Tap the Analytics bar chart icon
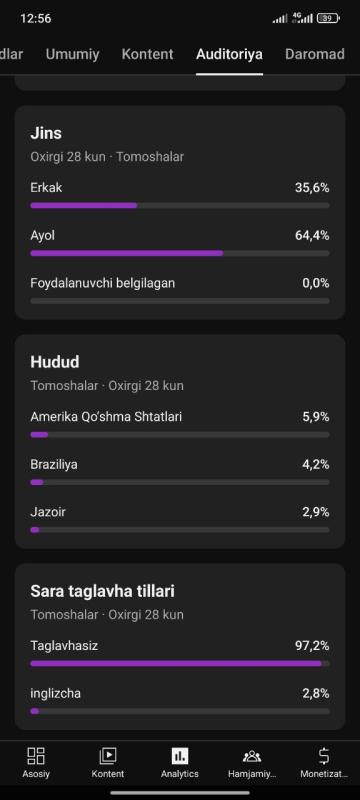The height and width of the screenshot is (800, 360). pyautogui.click(x=179, y=756)
